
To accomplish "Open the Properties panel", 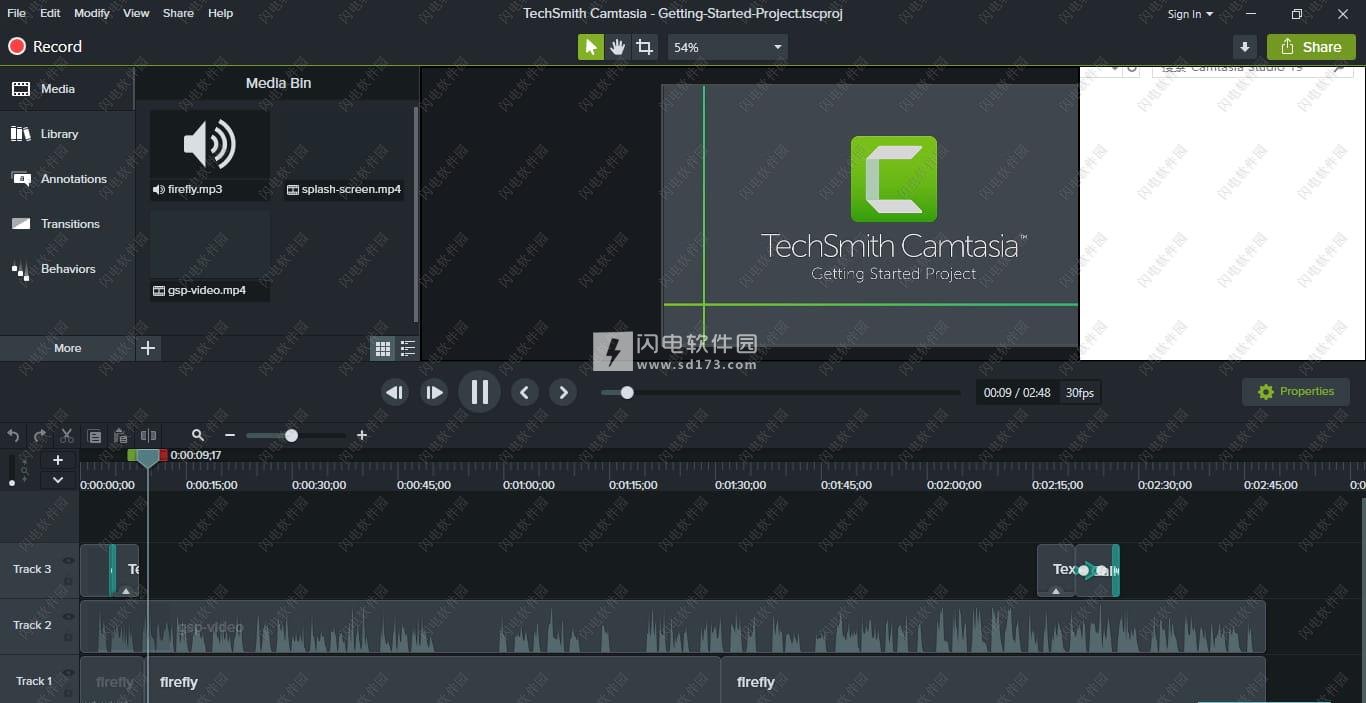I will coord(1296,392).
